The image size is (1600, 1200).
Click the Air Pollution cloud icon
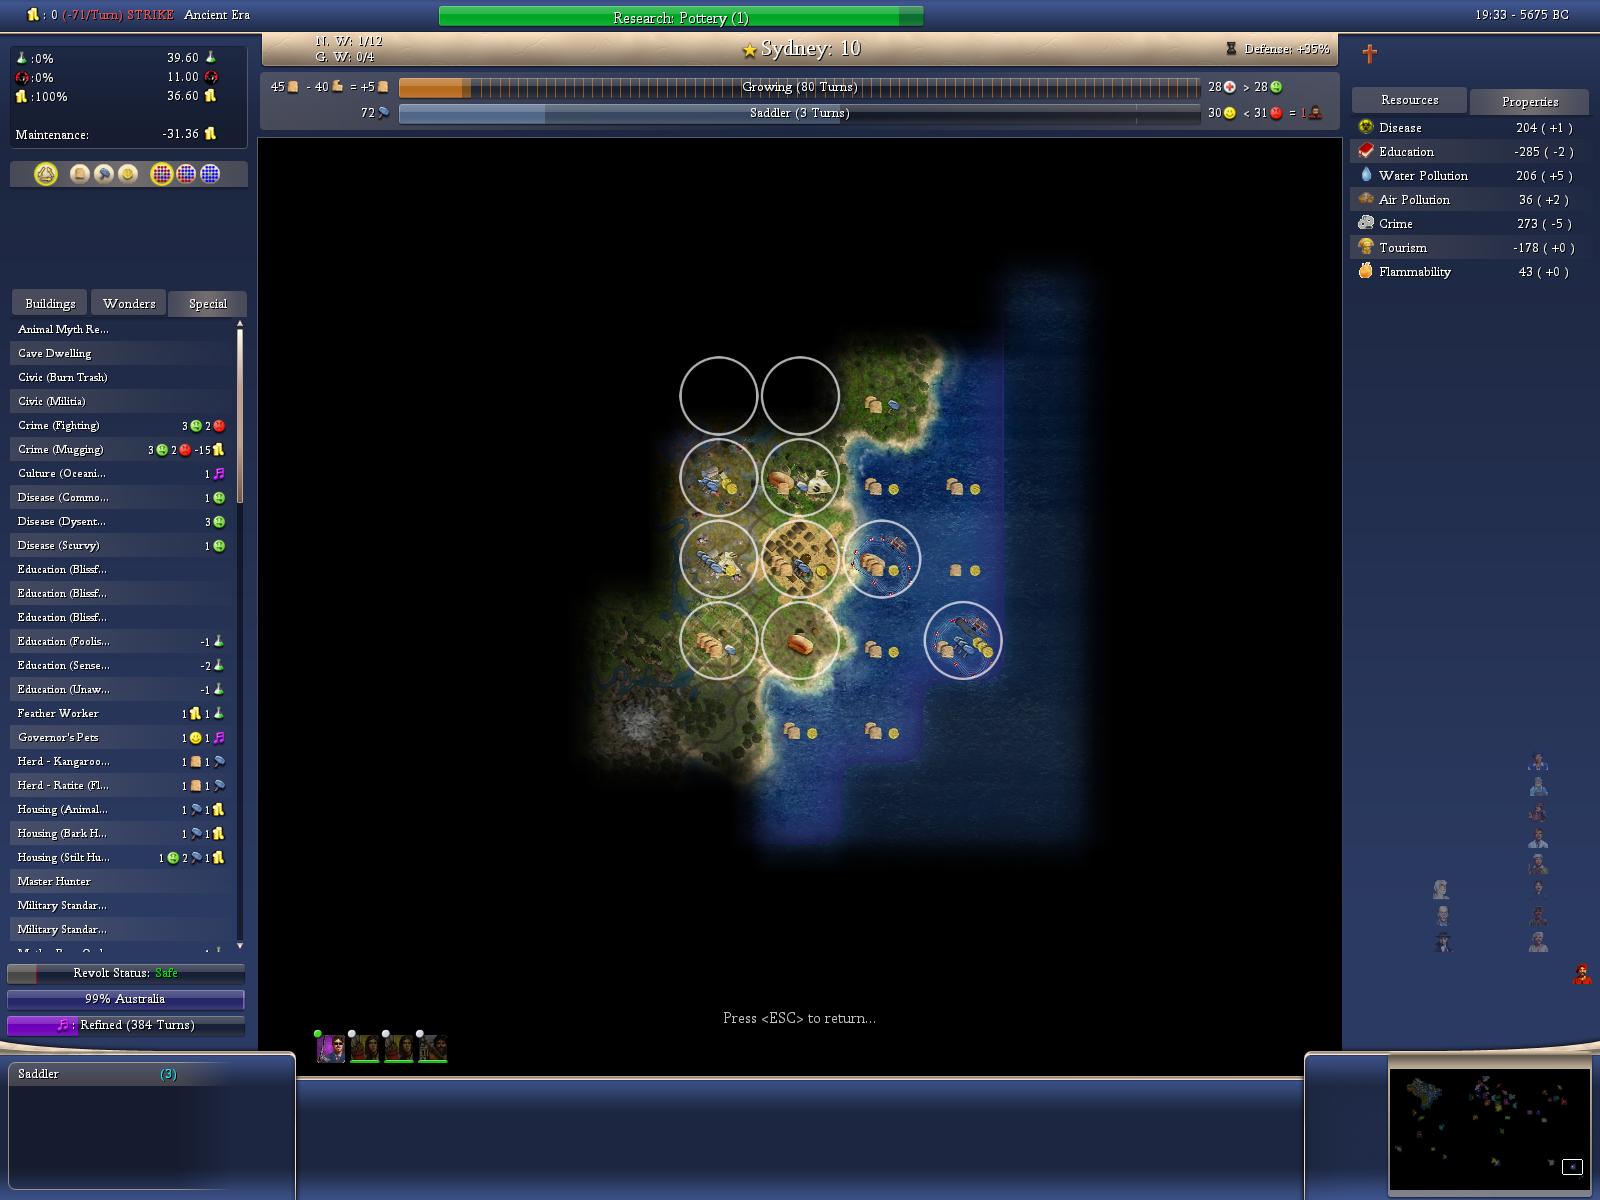point(1366,199)
